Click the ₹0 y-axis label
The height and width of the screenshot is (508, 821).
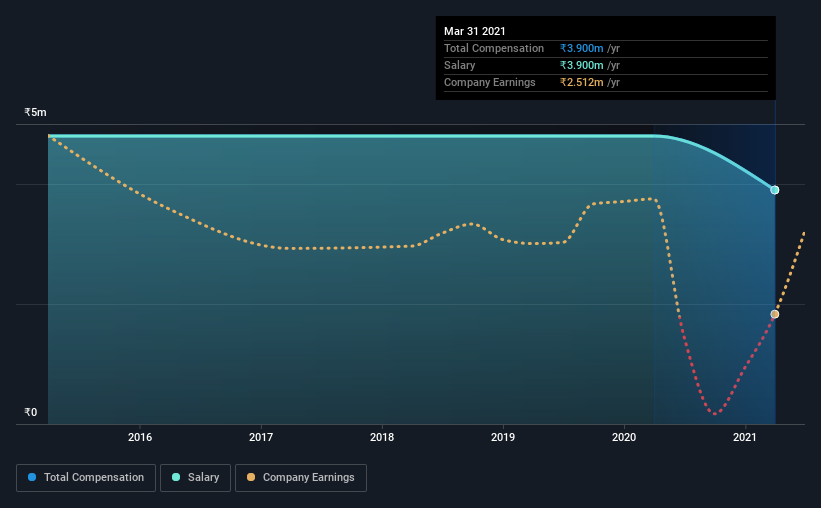(30, 413)
